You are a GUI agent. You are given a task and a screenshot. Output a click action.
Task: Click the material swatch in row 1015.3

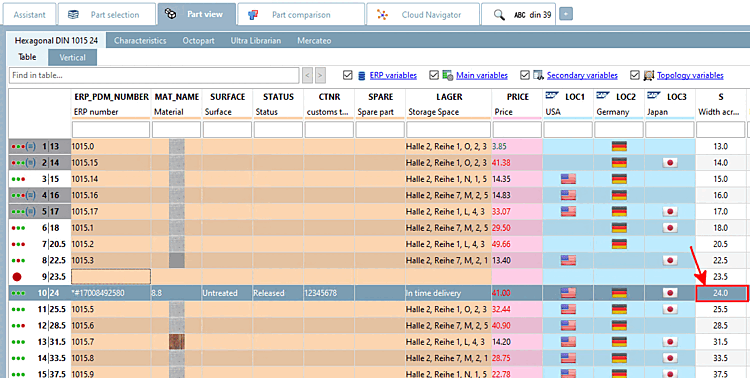[x=177, y=260]
